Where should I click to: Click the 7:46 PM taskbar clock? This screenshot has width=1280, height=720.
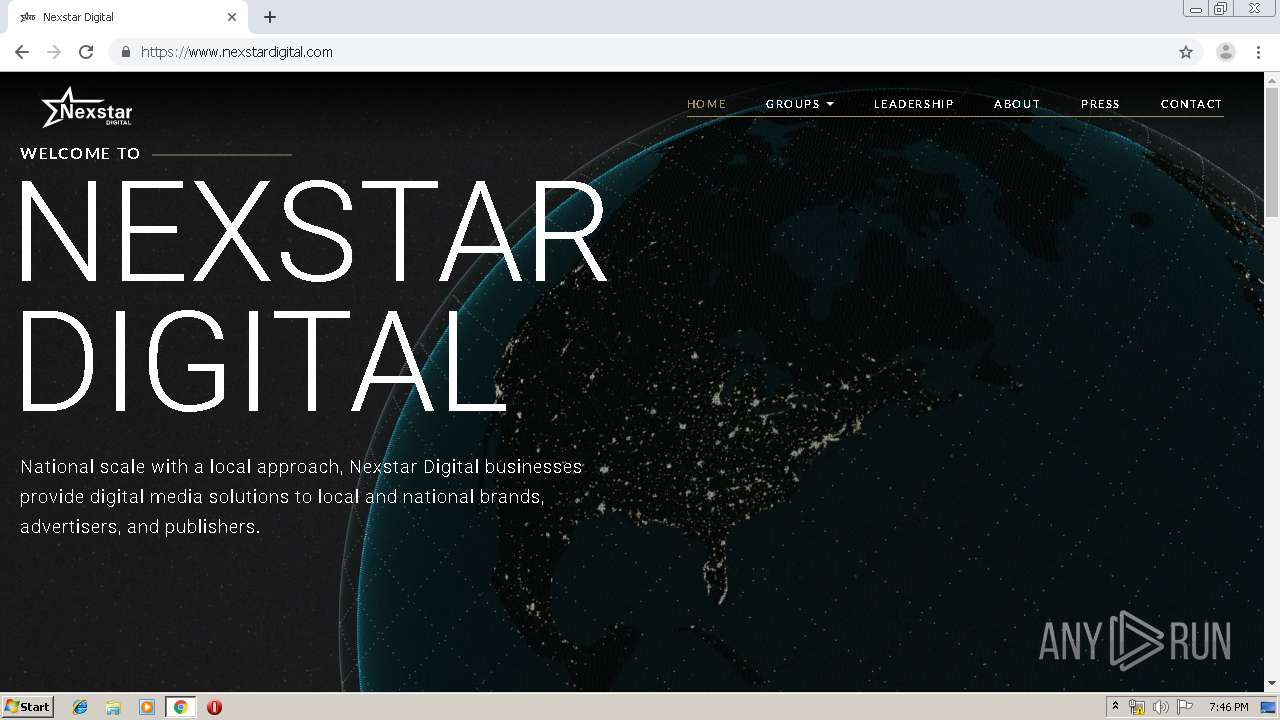pyautogui.click(x=1228, y=707)
